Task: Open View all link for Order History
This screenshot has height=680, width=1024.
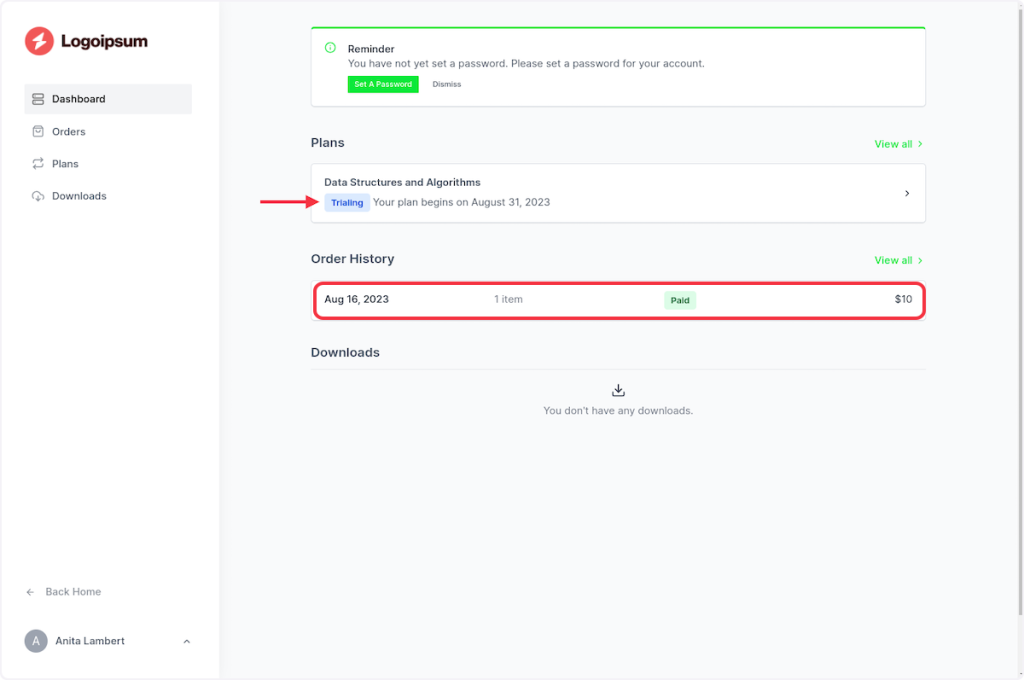Action: tap(898, 260)
